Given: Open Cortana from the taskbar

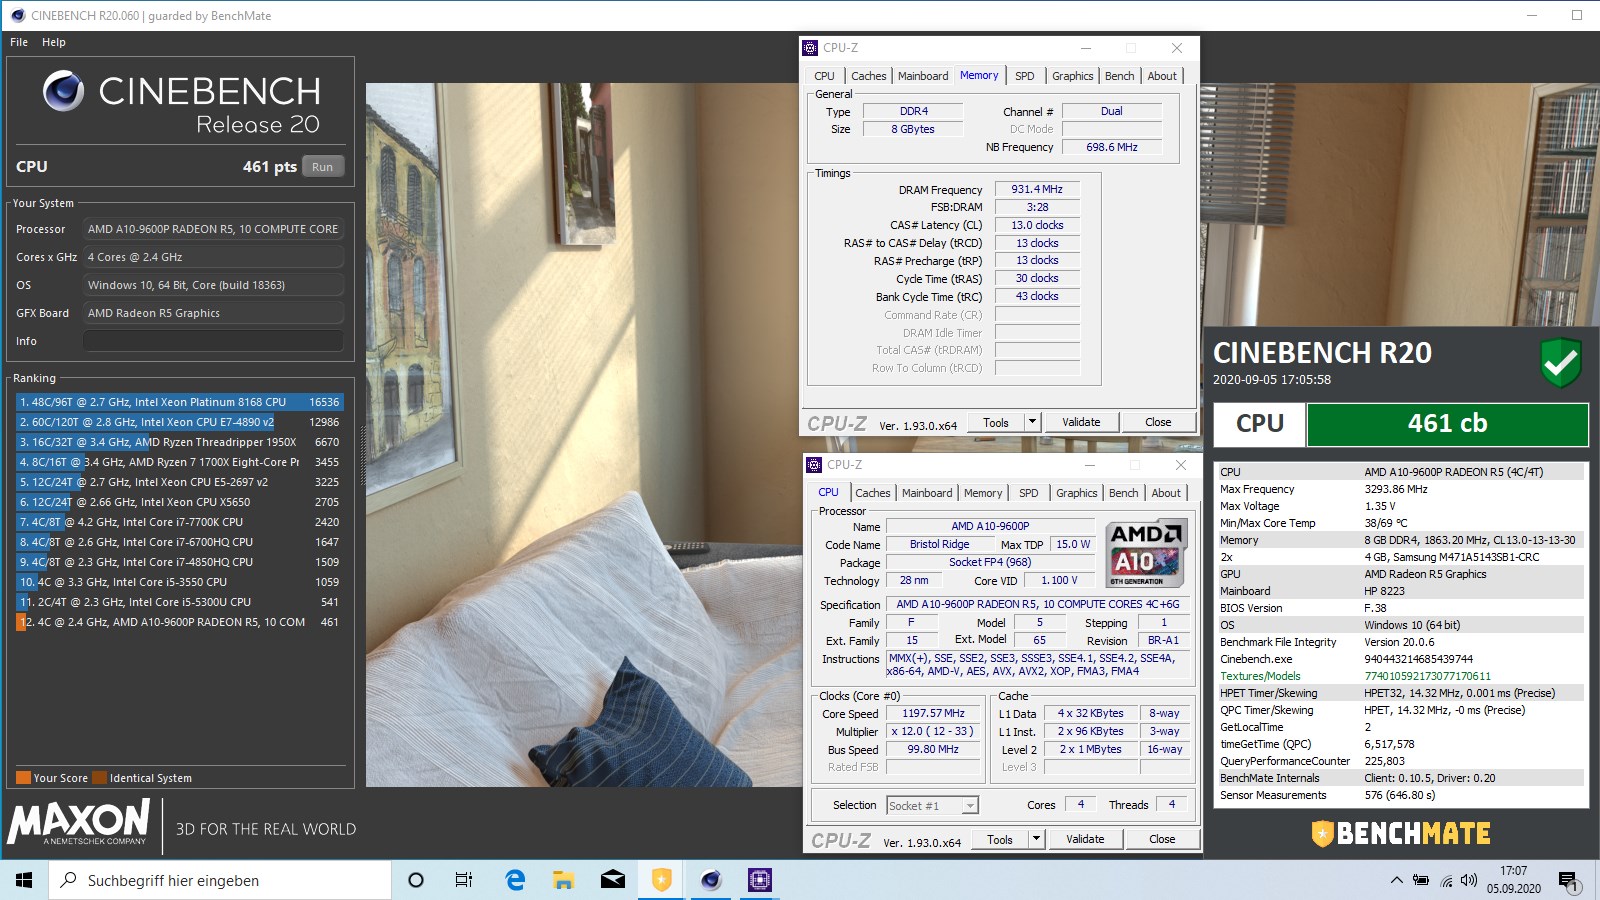Looking at the screenshot, I should 416,880.
